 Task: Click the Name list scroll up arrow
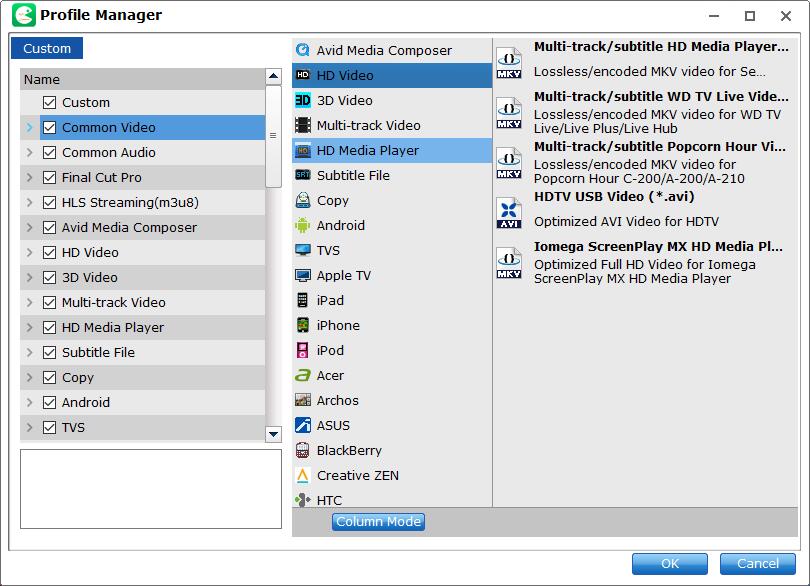click(x=273, y=76)
